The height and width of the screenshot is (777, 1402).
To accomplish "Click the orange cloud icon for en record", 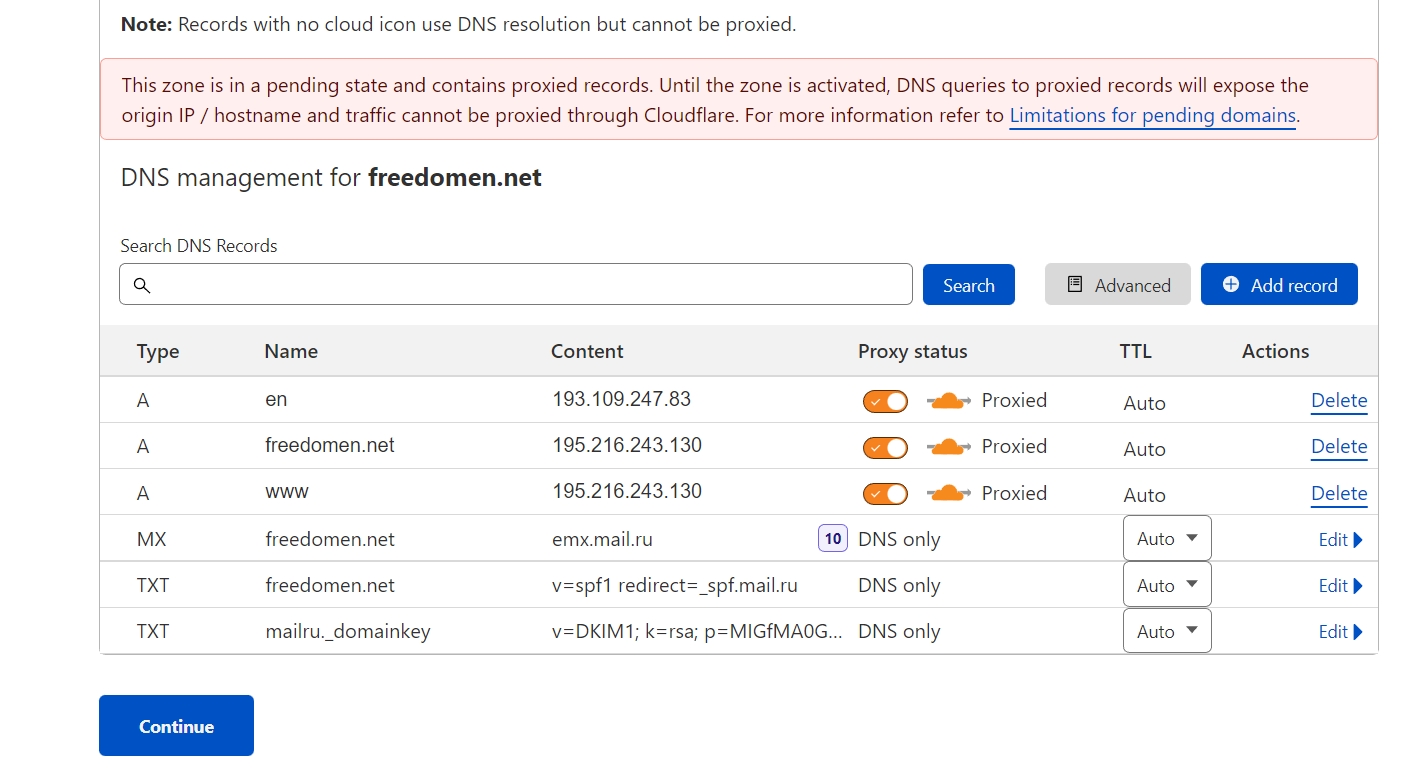I will pyautogui.click(x=948, y=401).
